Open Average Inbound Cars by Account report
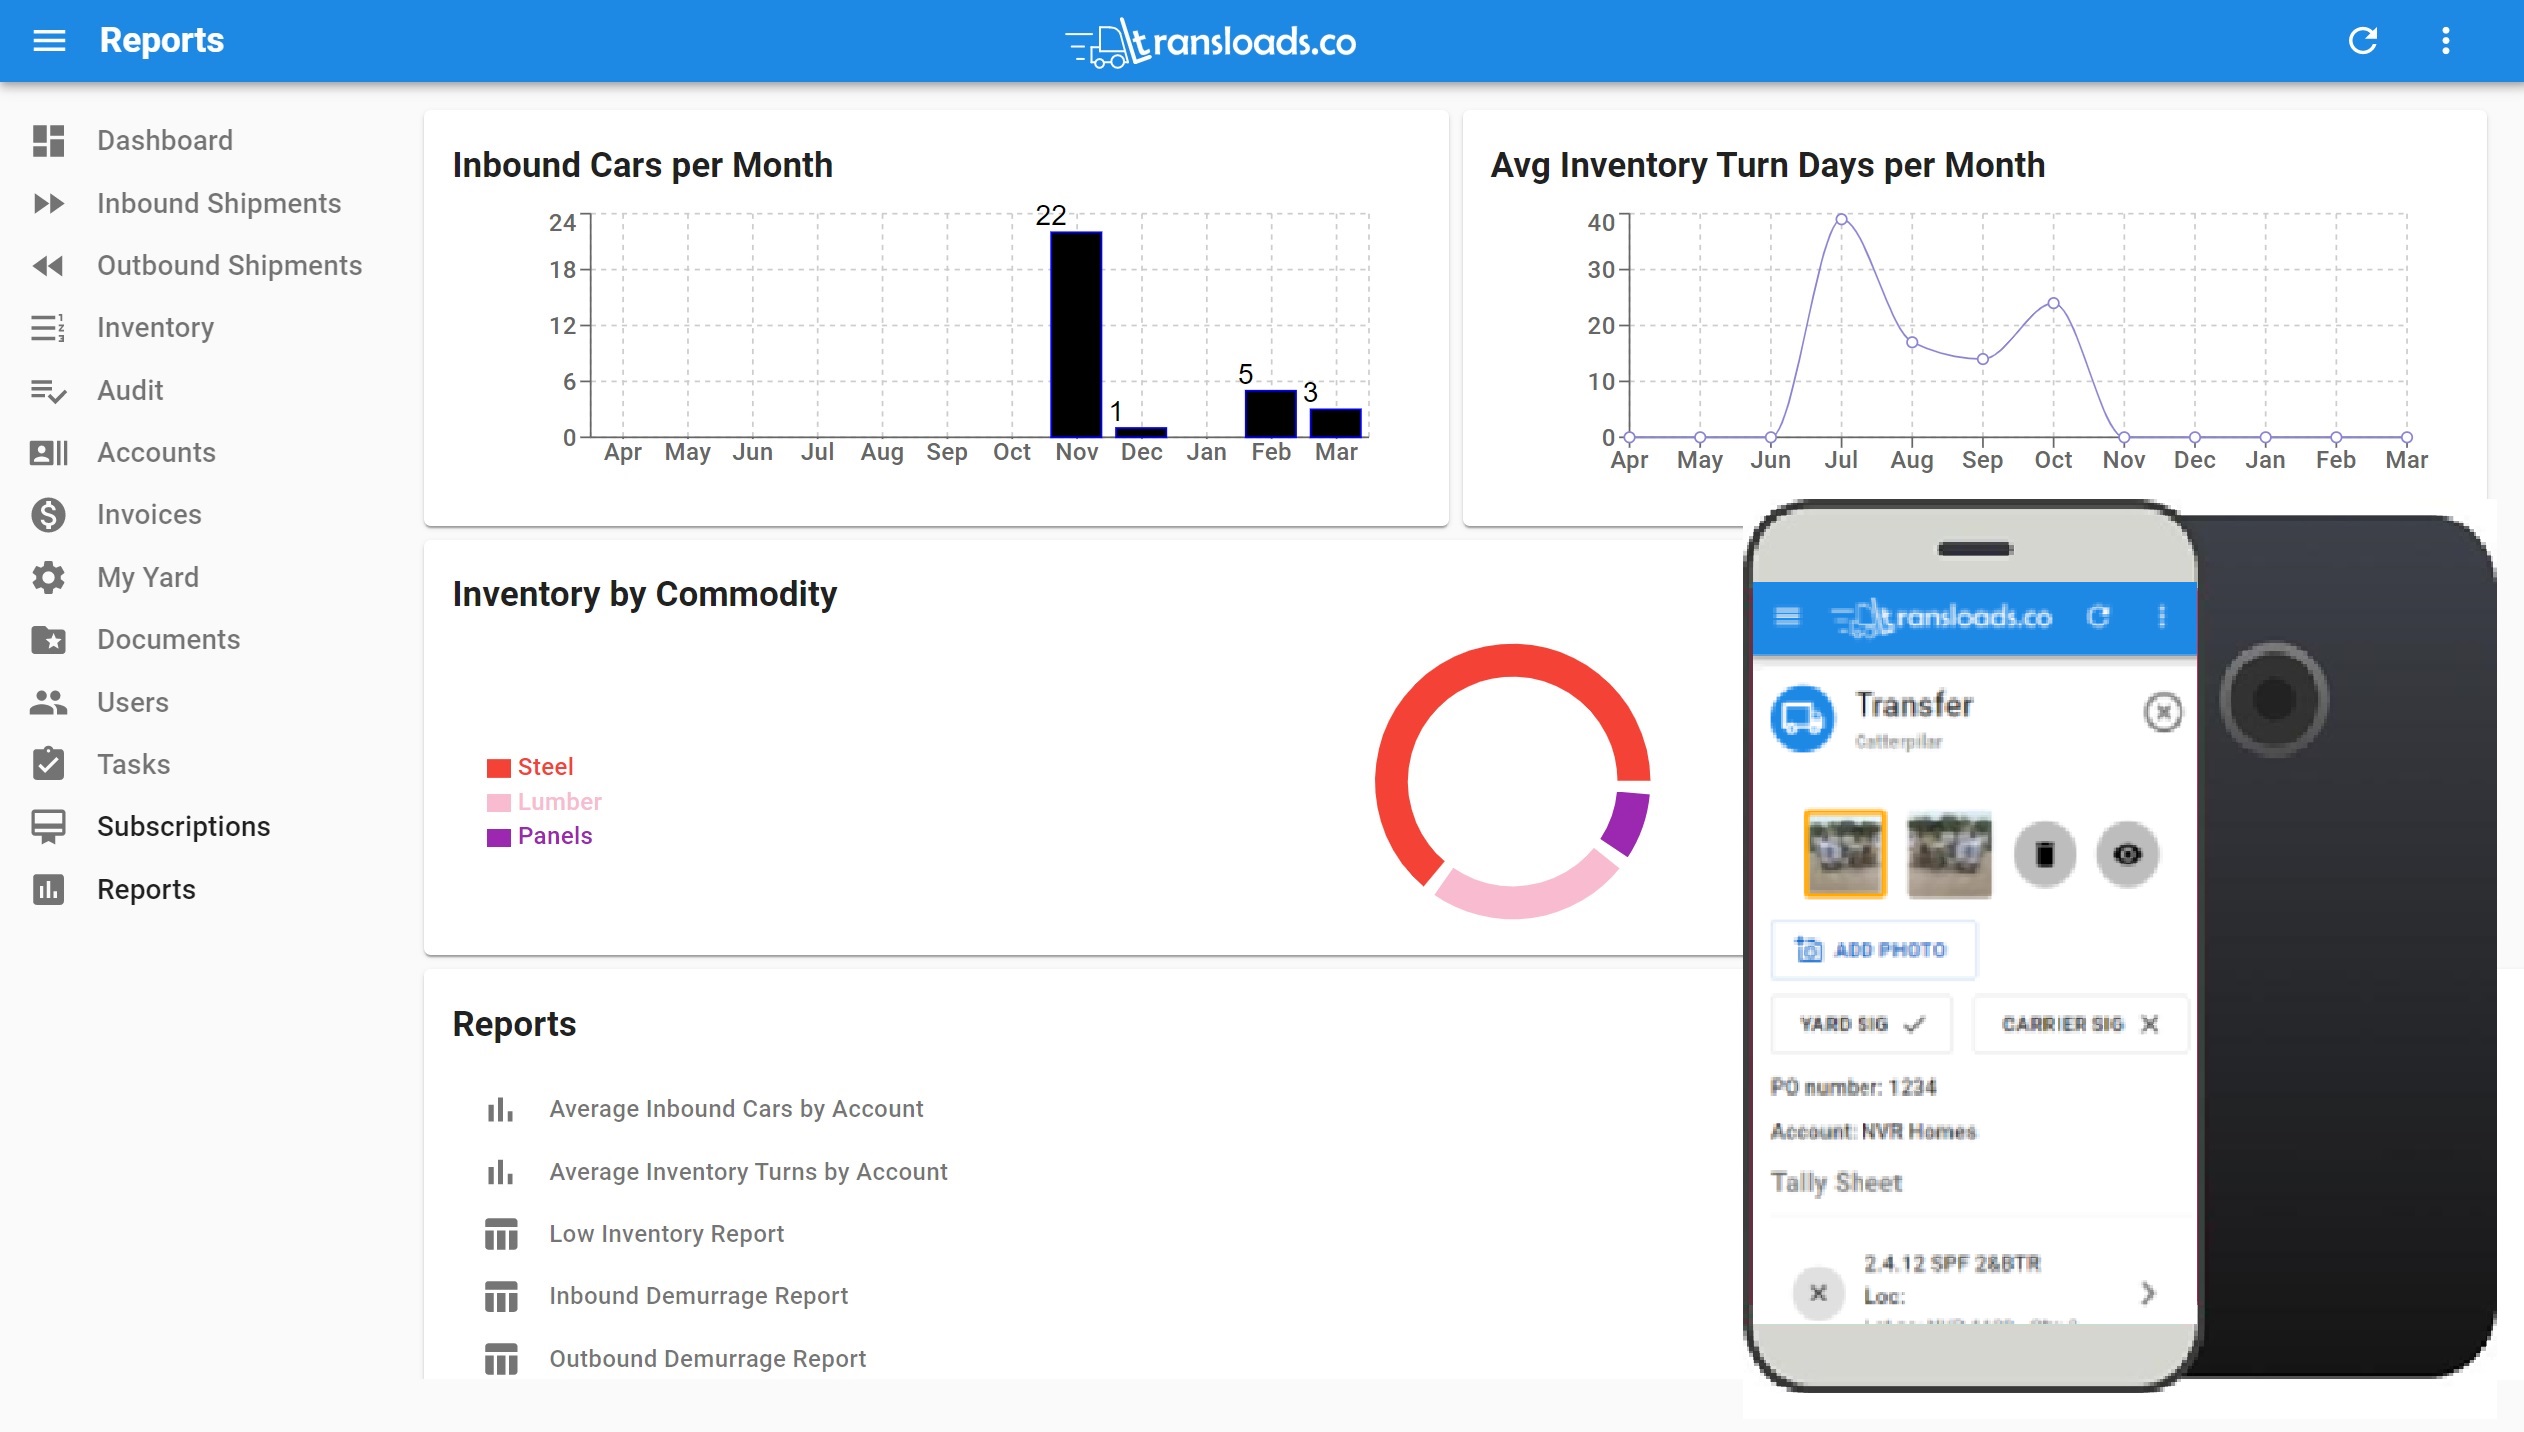The width and height of the screenshot is (2524, 1432). (x=735, y=1109)
